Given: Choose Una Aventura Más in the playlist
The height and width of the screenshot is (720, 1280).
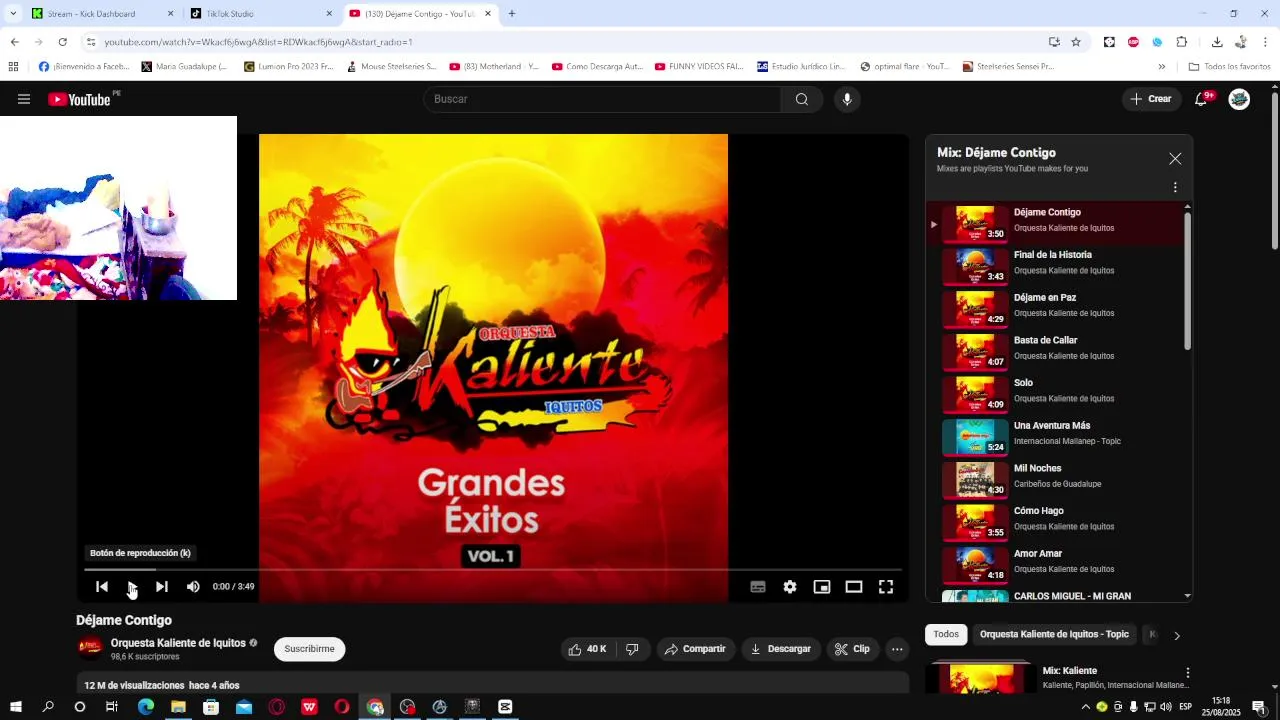Looking at the screenshot, I should point(1056,437).
